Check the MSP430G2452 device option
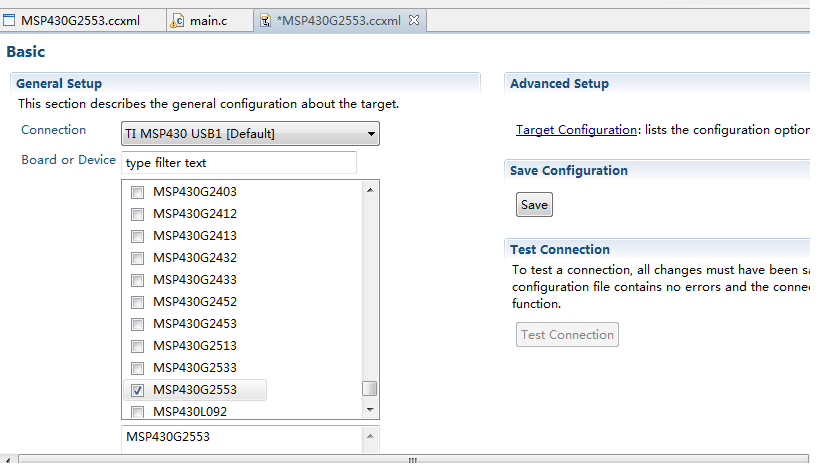The width and height of the screenshot is (836, 472). (x=138, y=302)
